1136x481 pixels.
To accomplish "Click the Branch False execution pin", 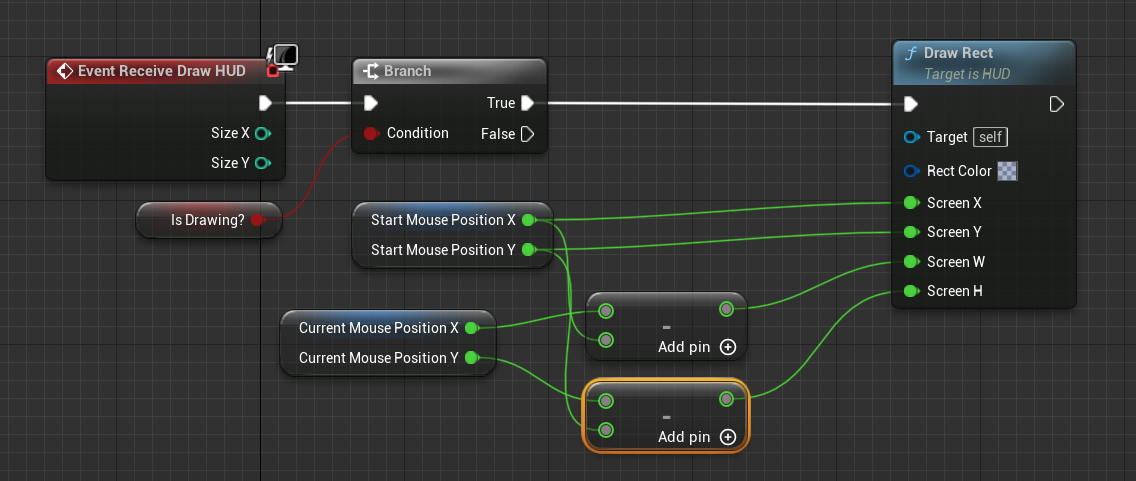I will [x=528, y=133].
